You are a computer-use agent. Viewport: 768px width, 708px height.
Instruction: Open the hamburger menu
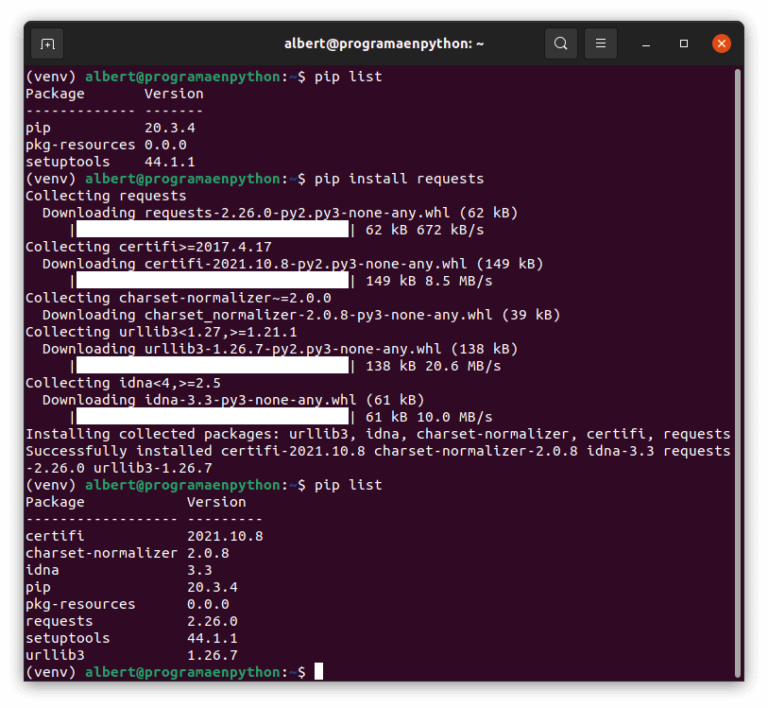(600, 44)
